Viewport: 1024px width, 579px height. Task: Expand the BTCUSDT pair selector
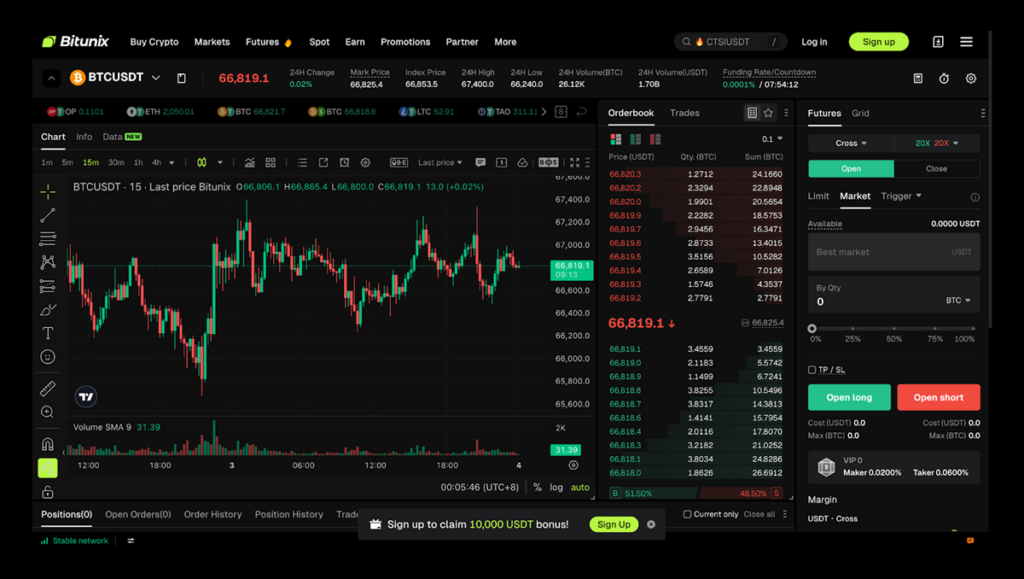[x=155, y=78]
